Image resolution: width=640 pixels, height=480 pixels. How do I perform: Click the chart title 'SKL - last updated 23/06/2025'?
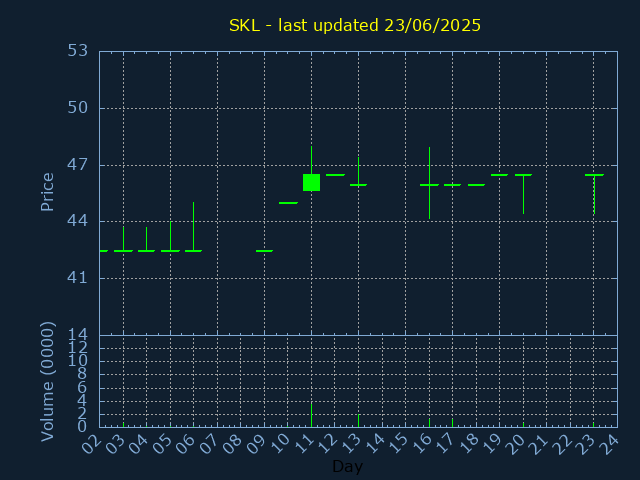pos(355,25)
